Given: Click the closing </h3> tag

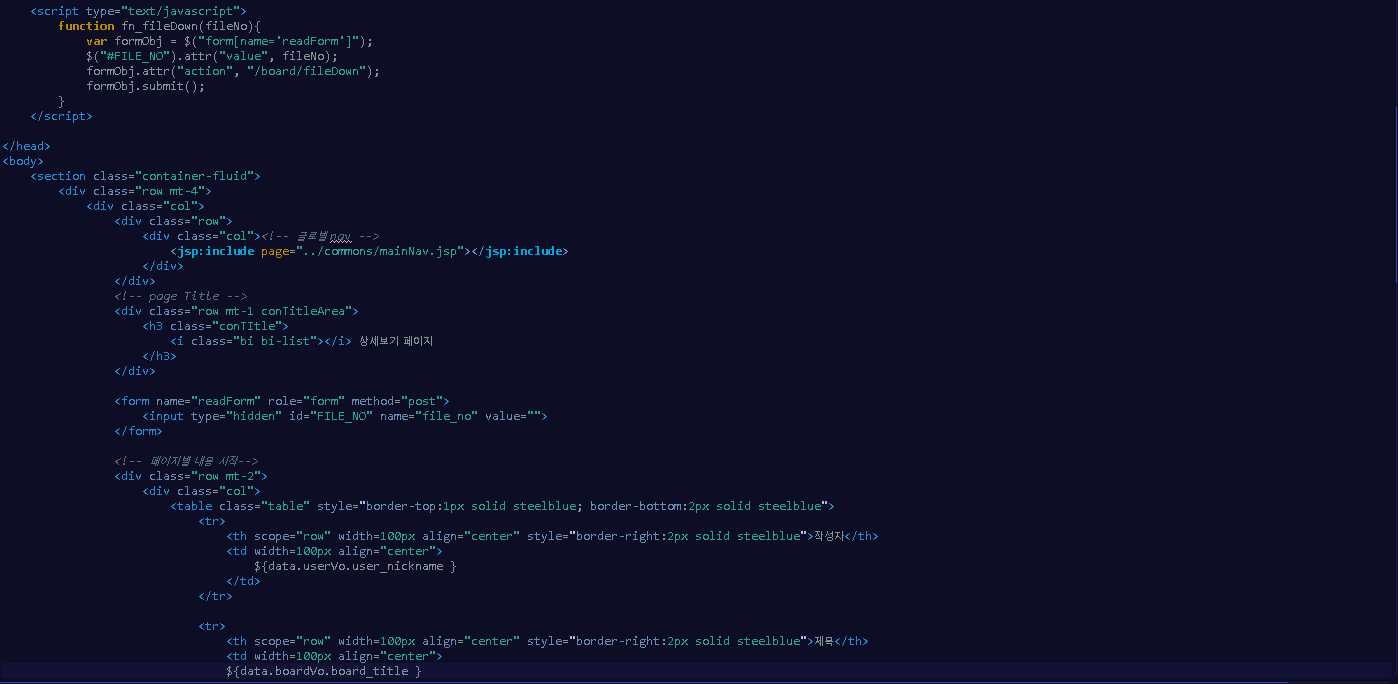Looking at the screenshot, I should (x=159, y=356).
